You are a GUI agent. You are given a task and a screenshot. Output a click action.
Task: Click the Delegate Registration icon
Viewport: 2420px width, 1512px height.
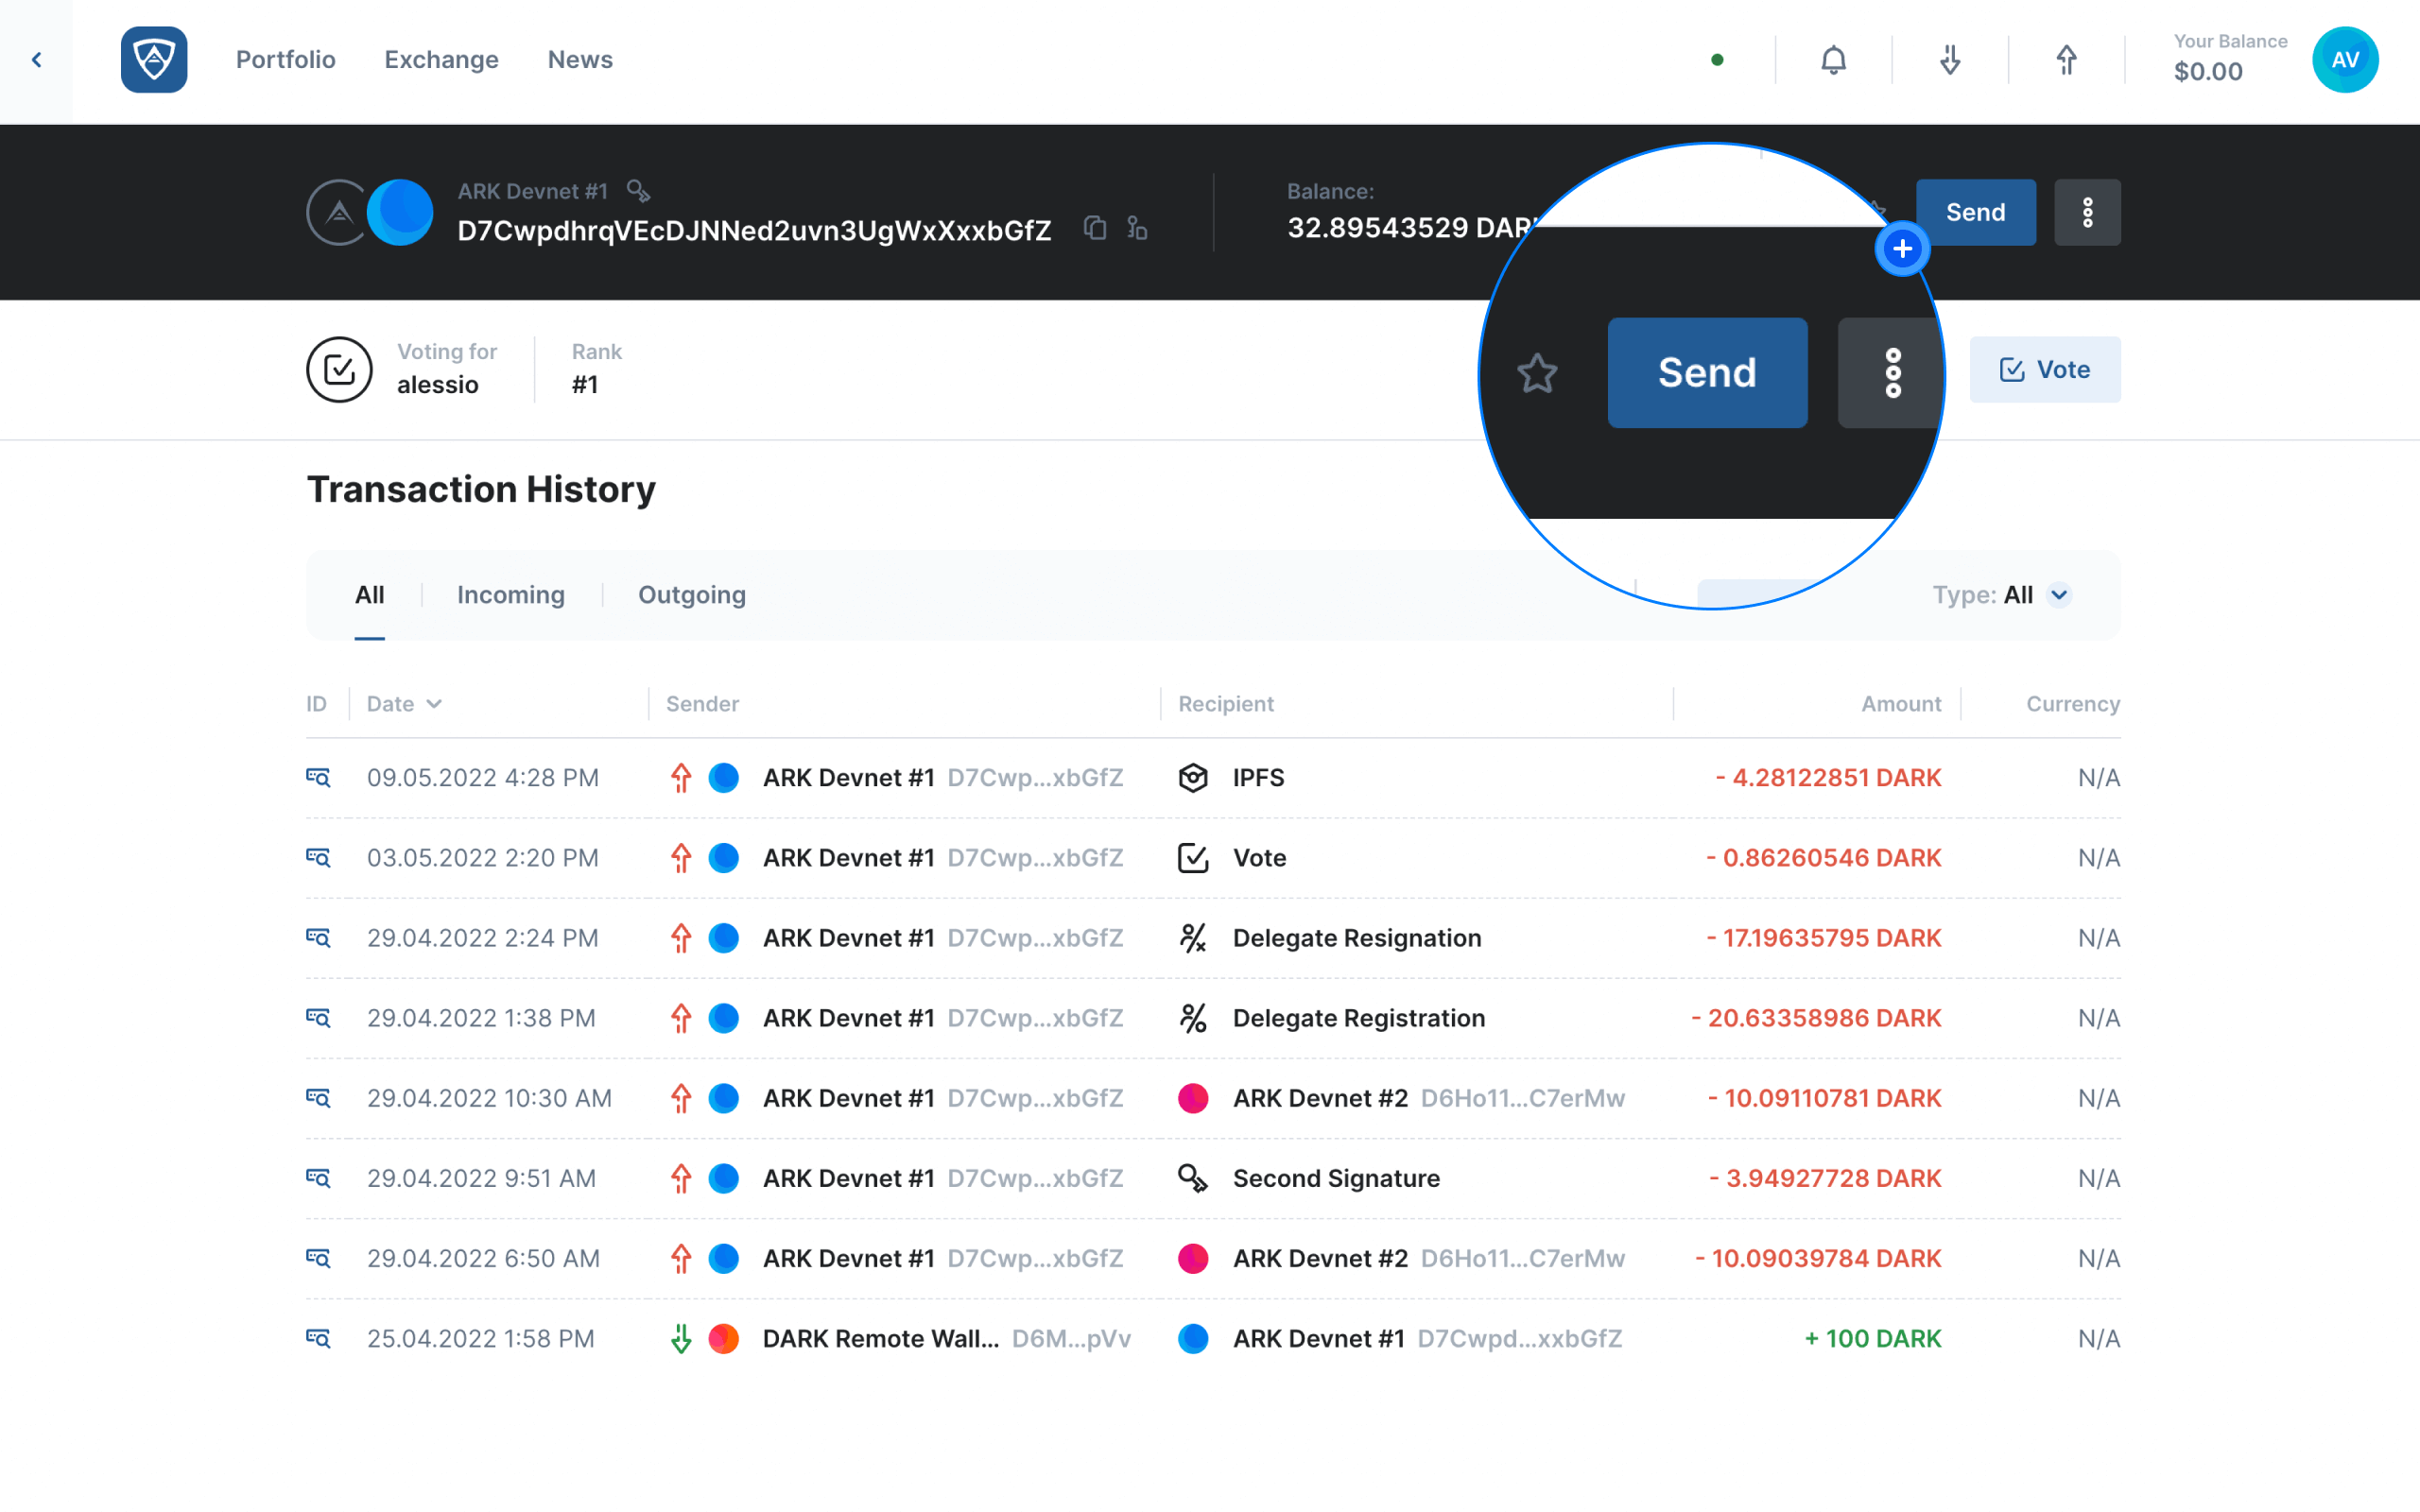pyautogui.click(x=1193, y=1017)
